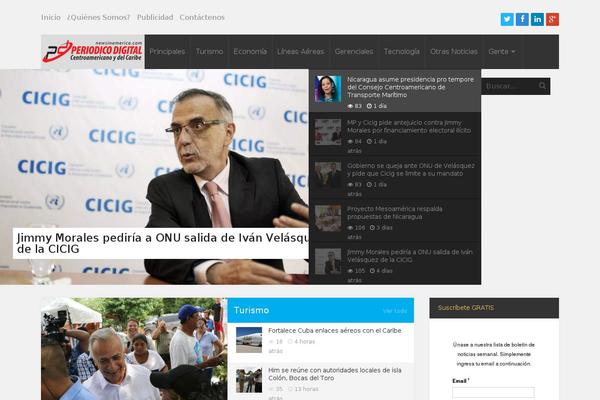Open Fortalece Cuba enlaces aéreos article
Viewport: 600px width, 400px height.
click(x=335, y=330)
